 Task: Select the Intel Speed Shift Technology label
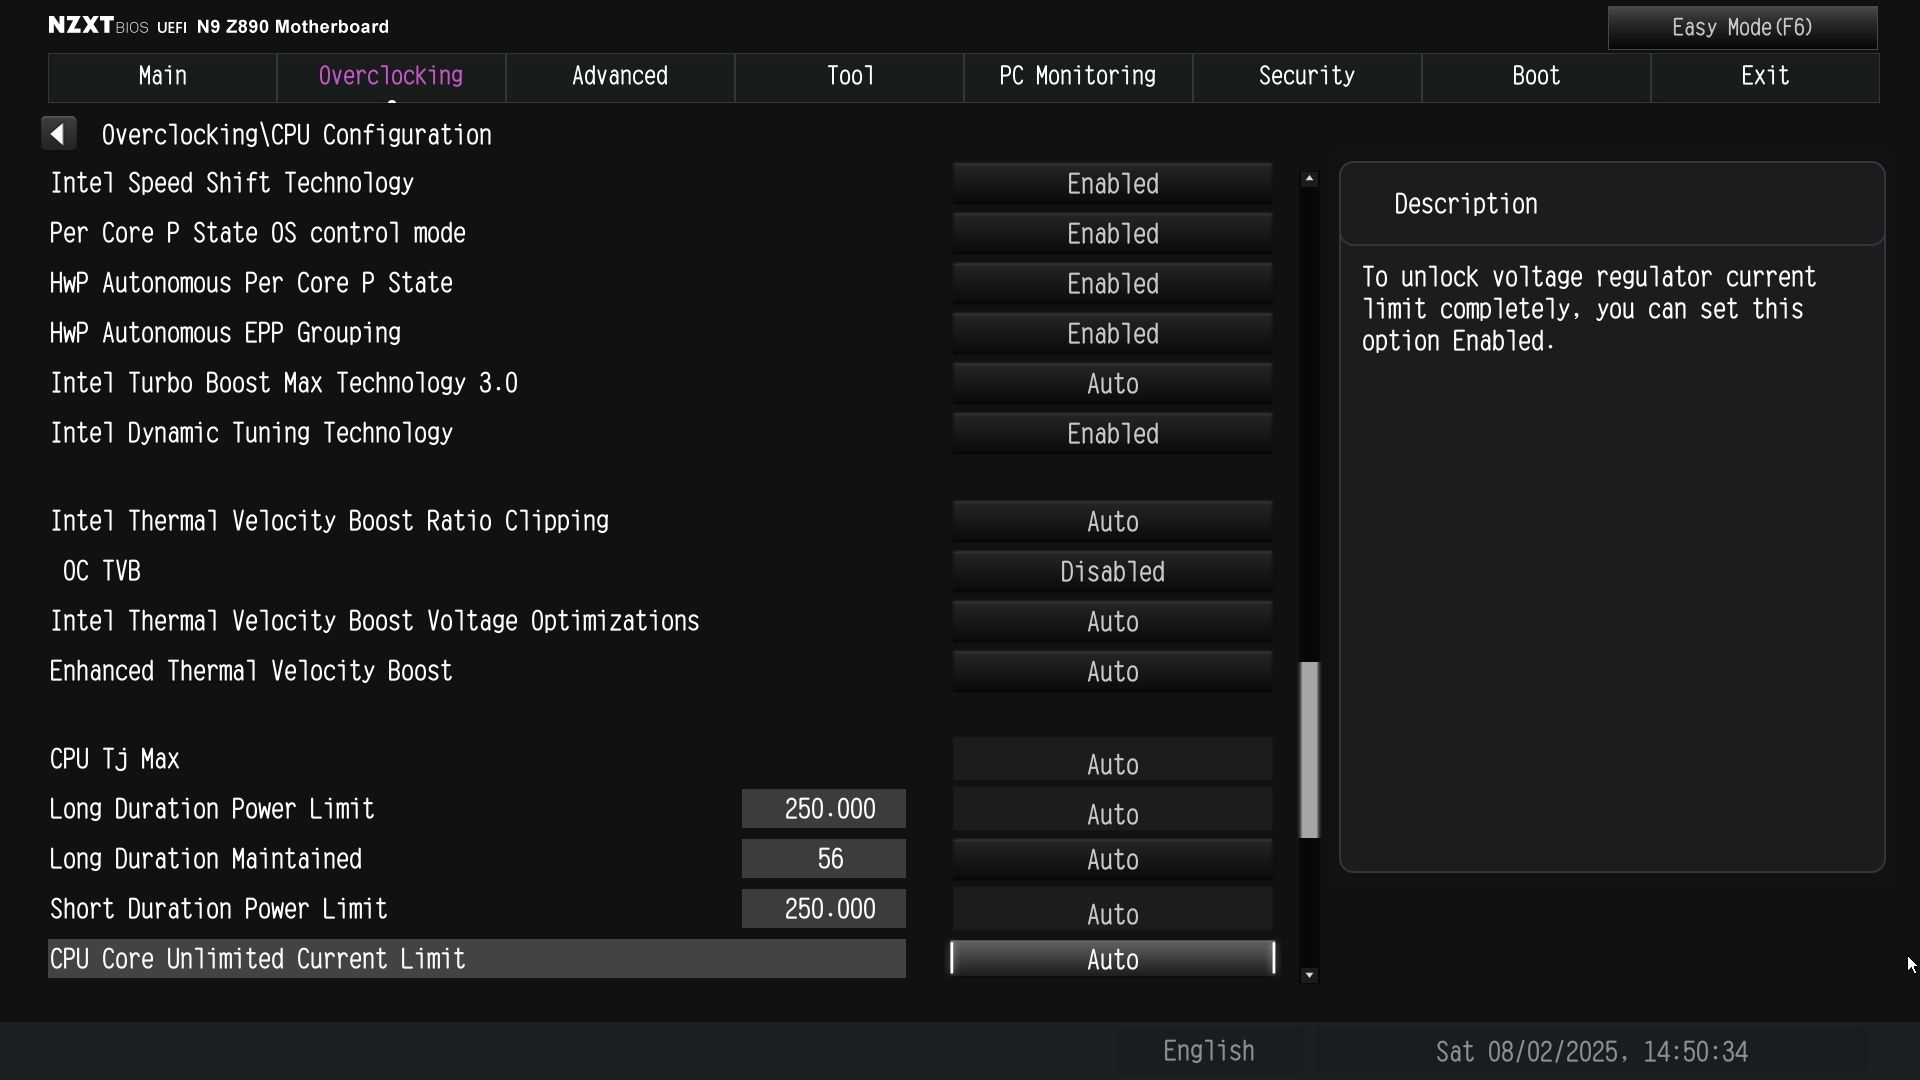(x=232, y=184)
